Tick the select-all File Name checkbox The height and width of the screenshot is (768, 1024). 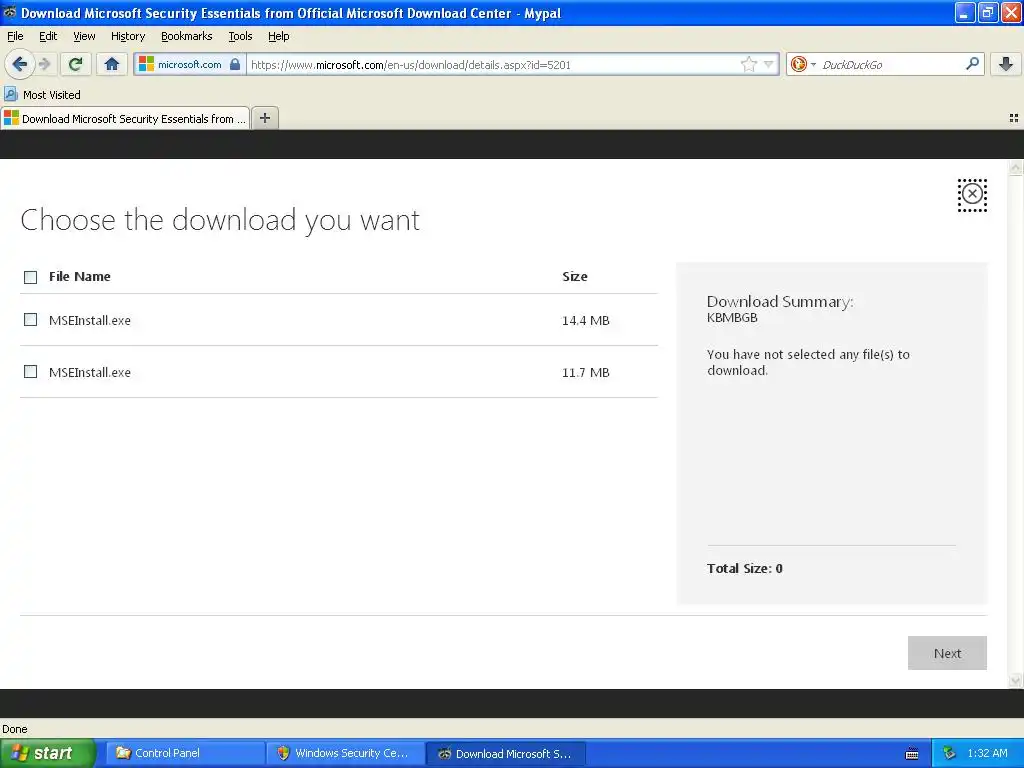pyautogui.click(x=31, y=278)
